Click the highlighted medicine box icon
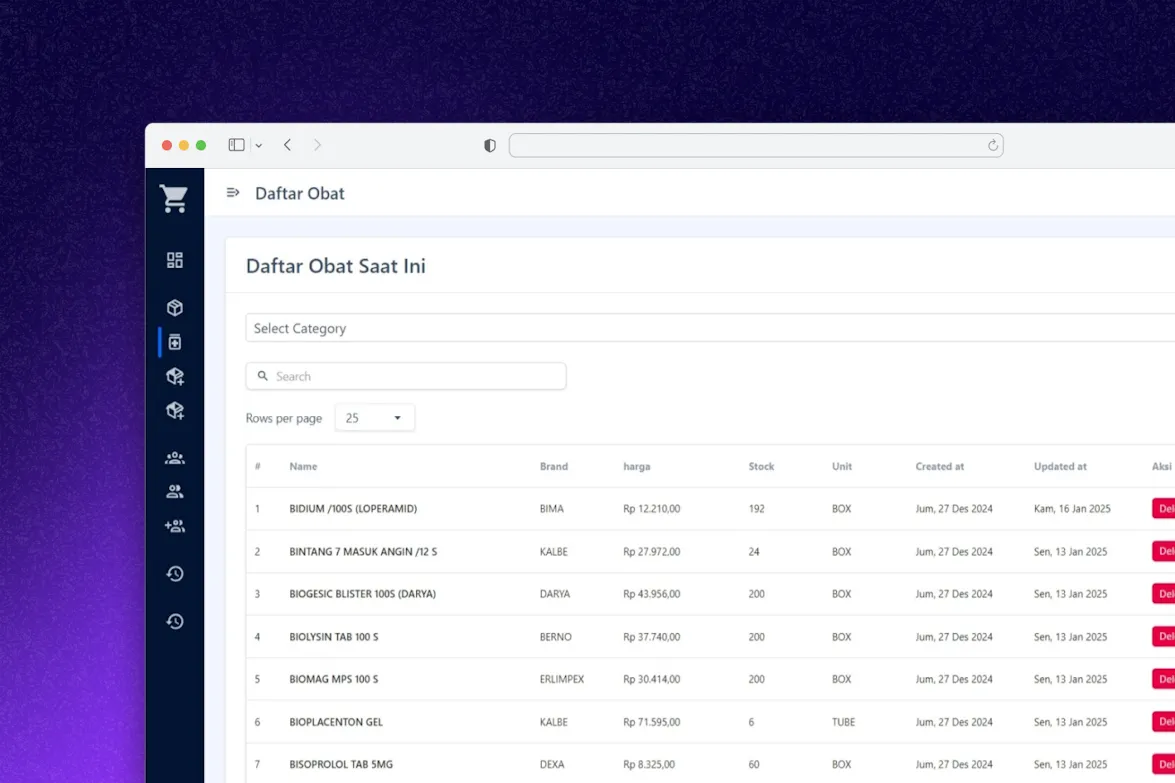This screenshot has width=1175, height=783. pos(174,342)
